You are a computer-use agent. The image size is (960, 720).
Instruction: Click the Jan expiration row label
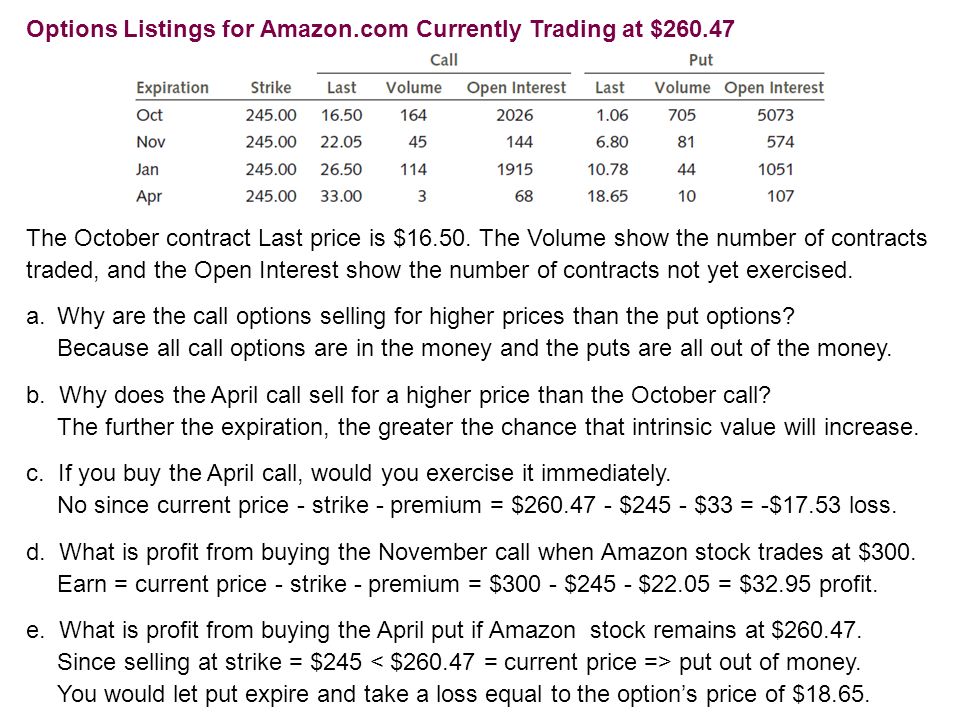pos(148,169)
